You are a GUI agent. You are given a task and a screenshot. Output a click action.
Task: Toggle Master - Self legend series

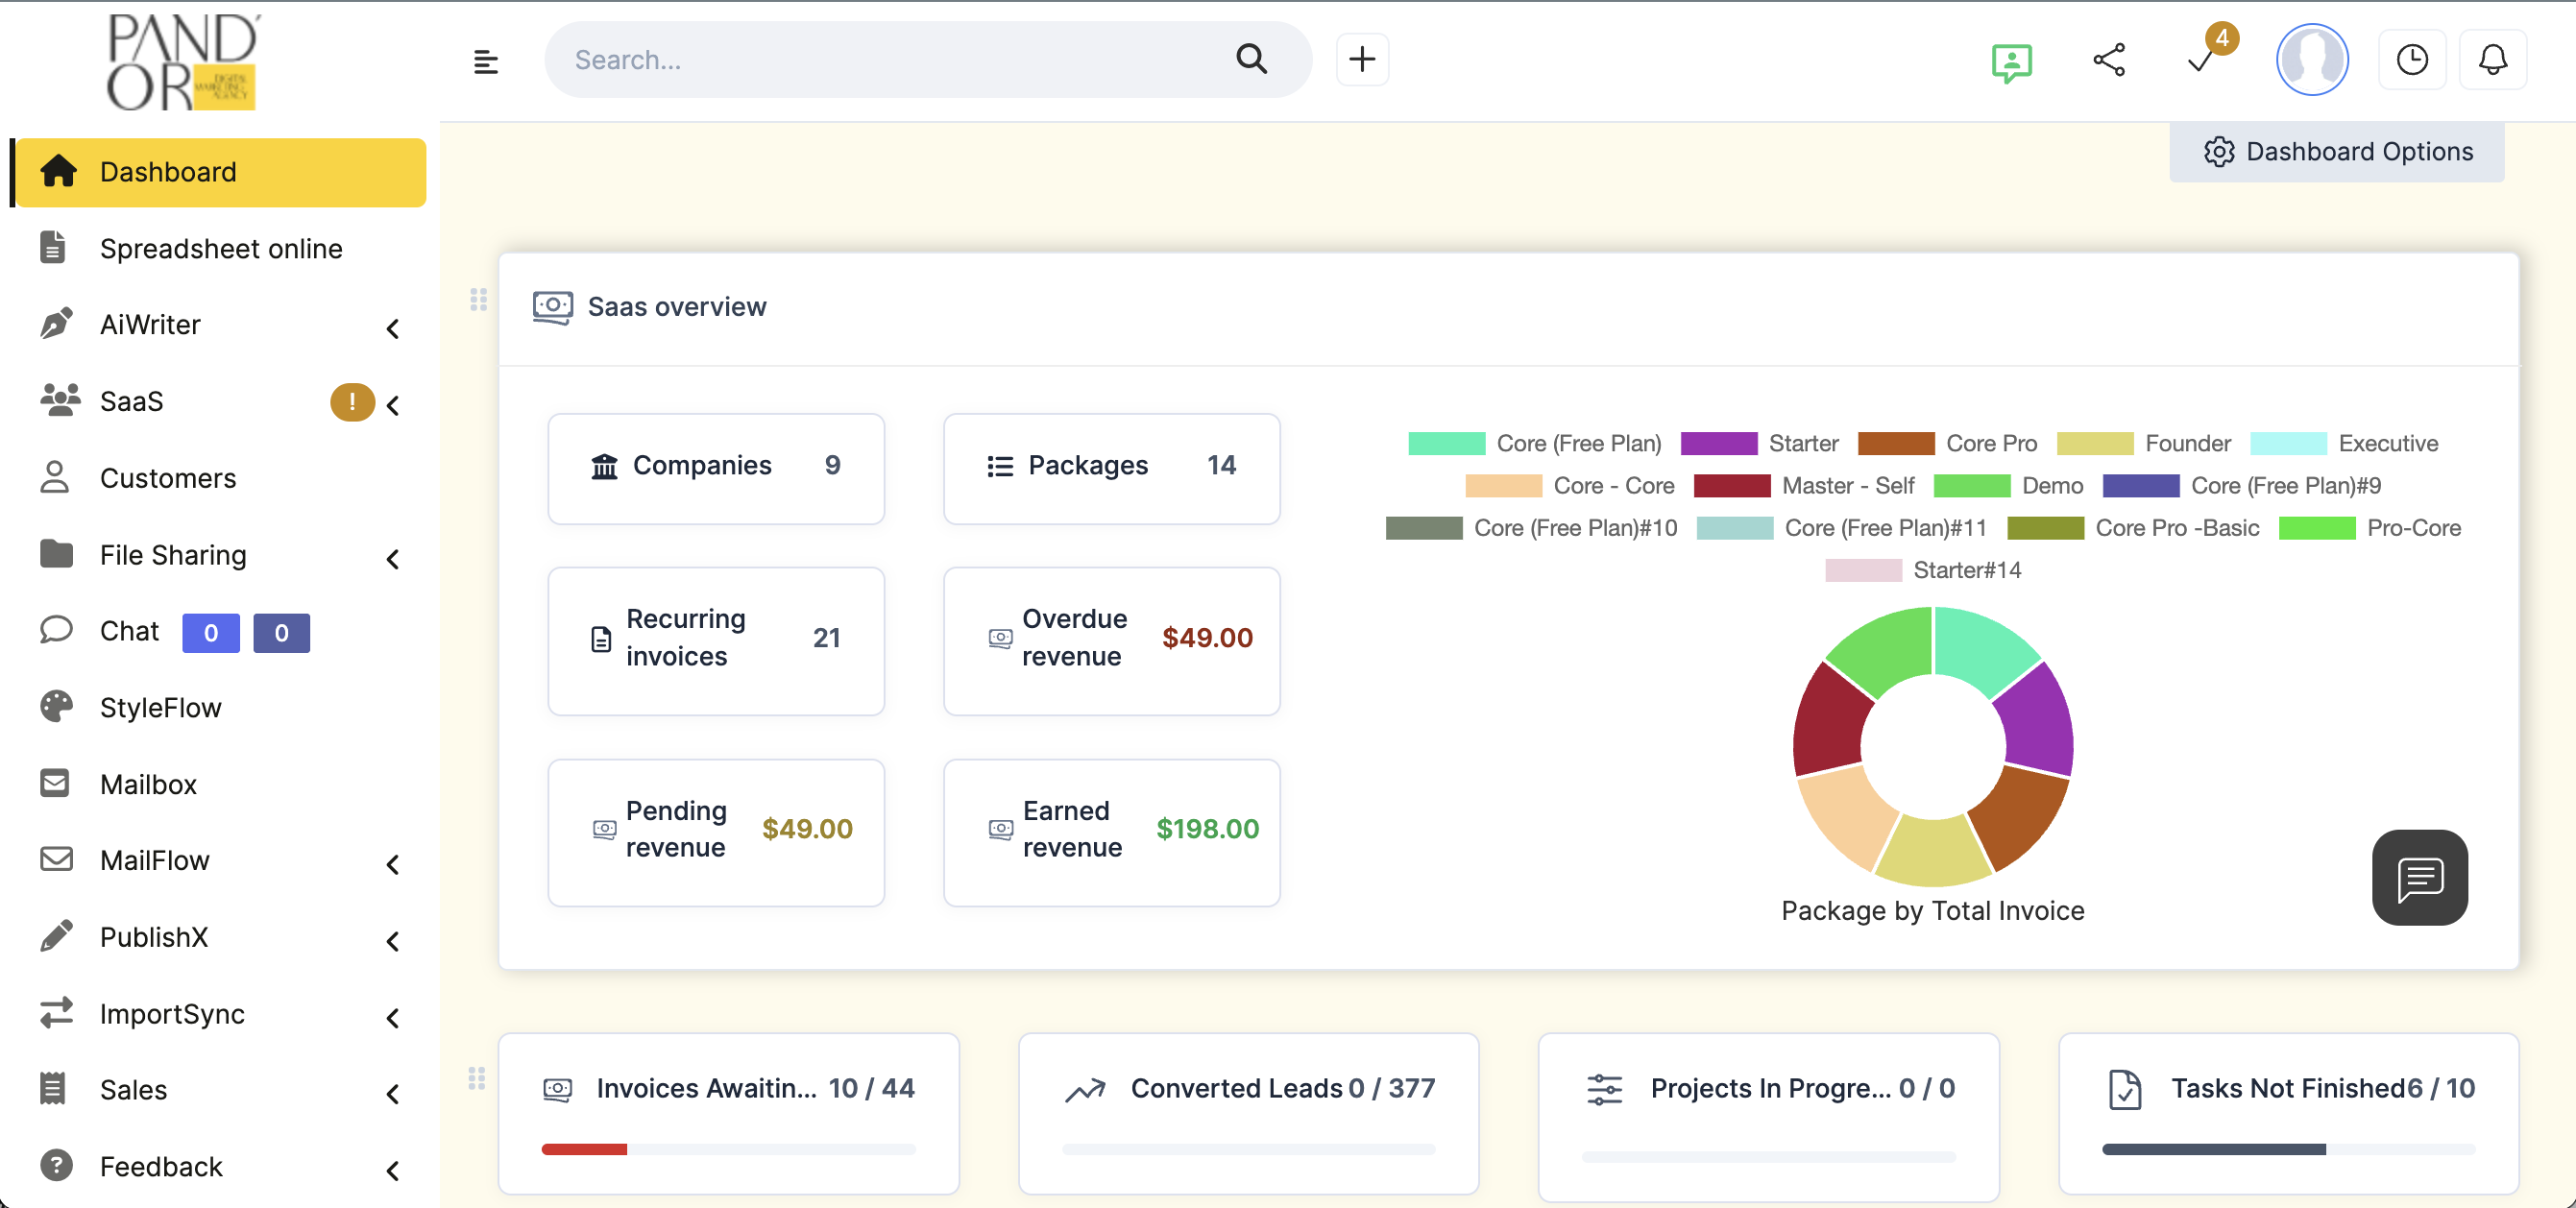point(1804,485)
